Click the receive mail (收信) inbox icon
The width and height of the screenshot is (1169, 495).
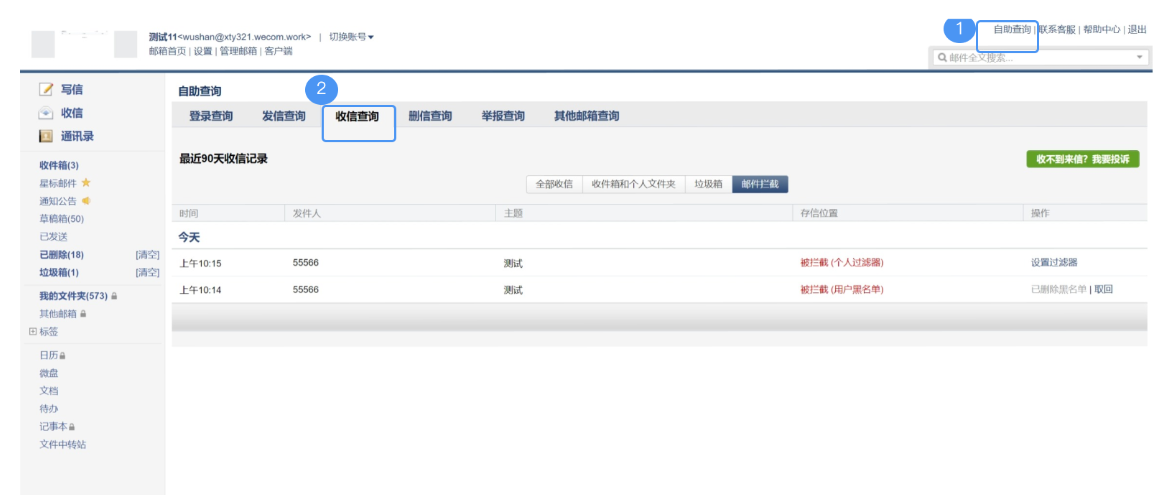click(x=45, y=113)
